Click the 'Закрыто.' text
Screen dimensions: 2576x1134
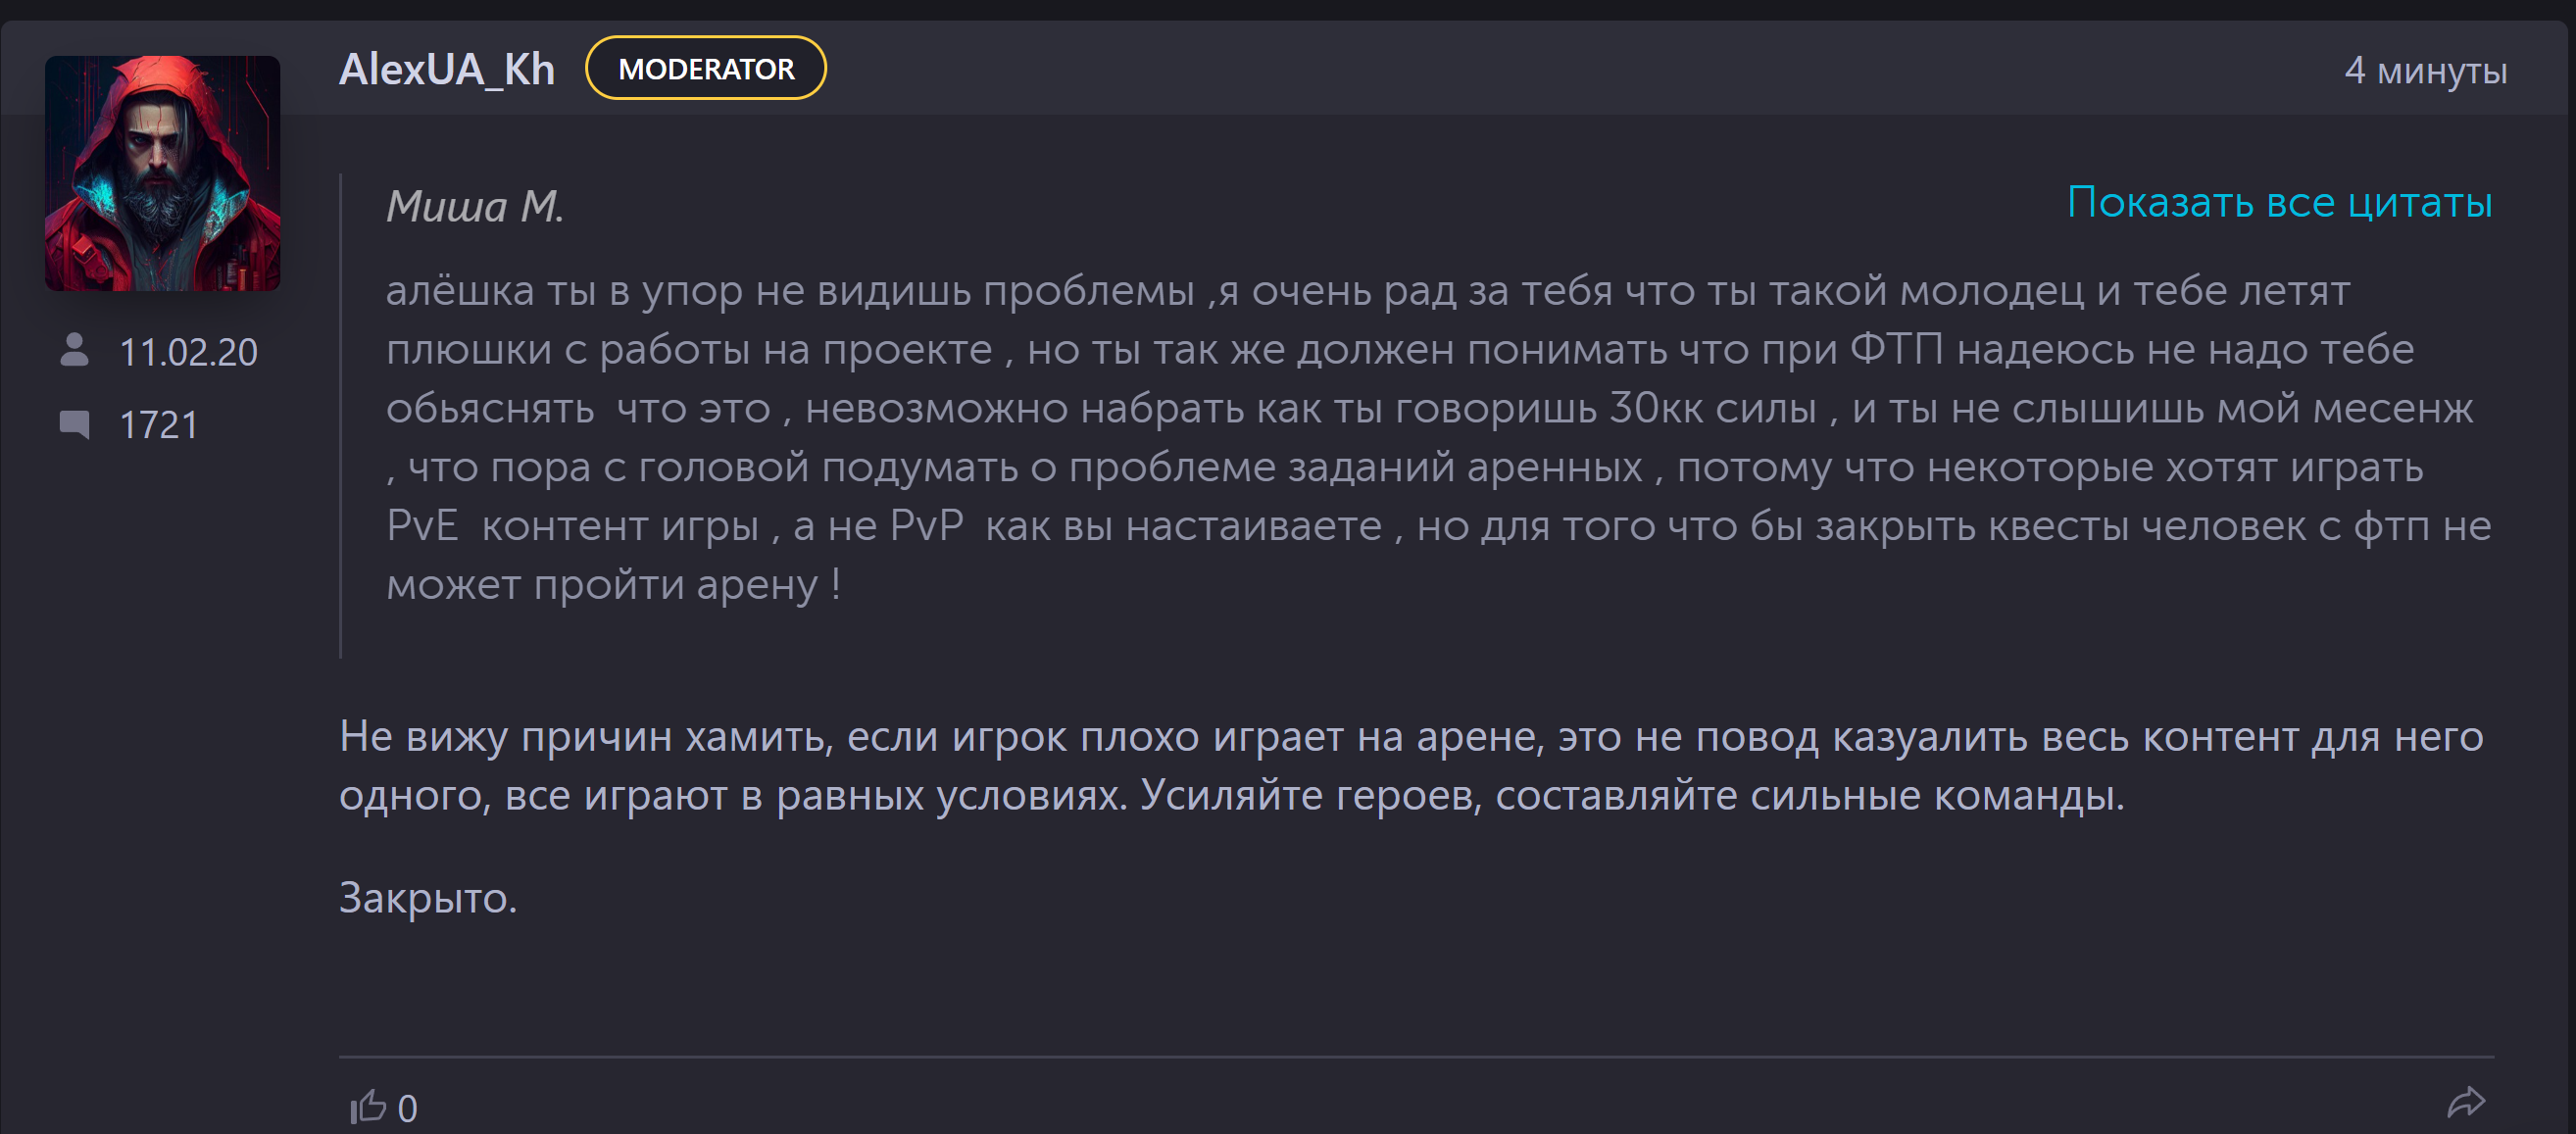click(428, 898)
